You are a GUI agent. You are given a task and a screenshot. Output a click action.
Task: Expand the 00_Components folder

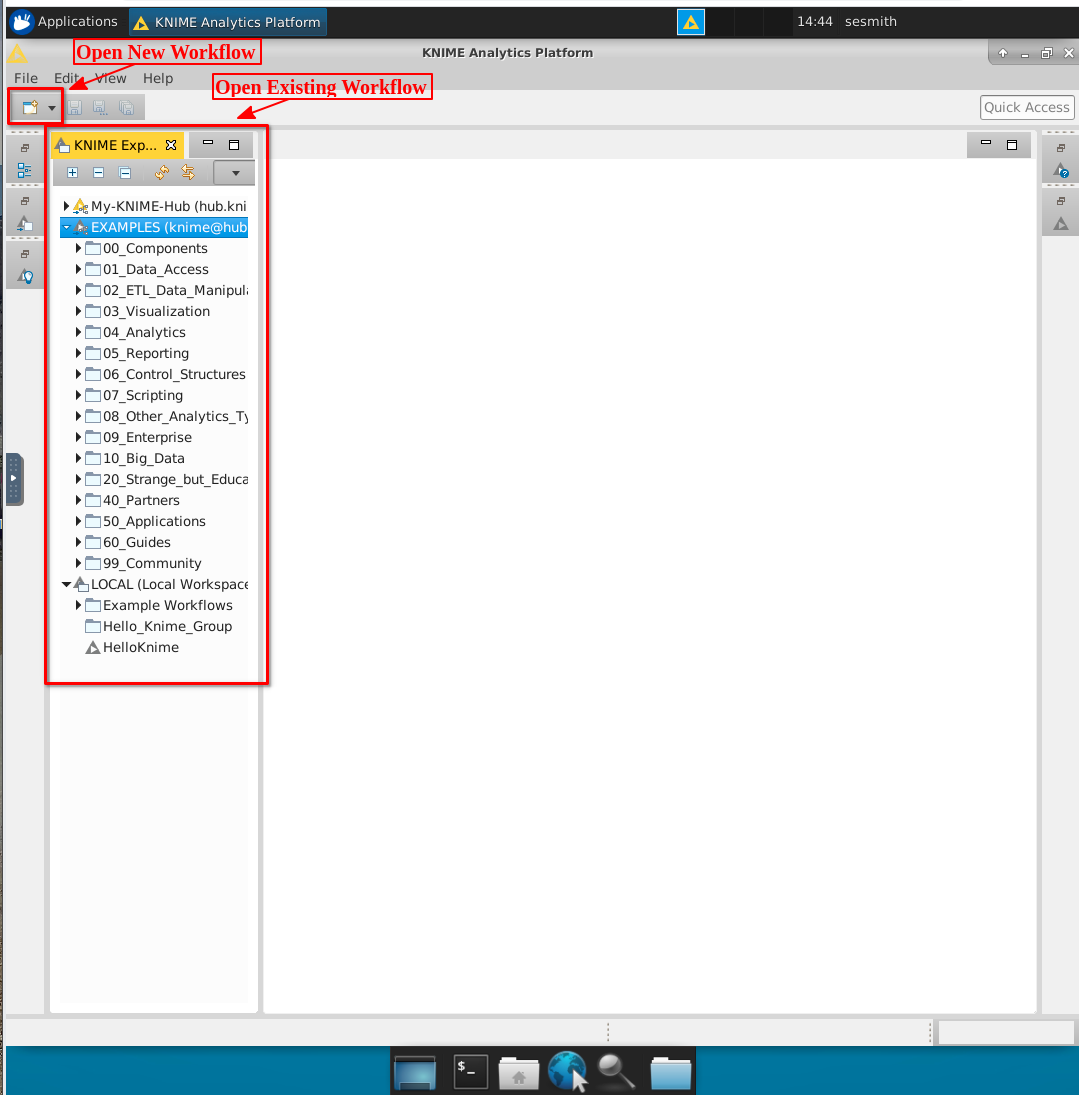click(x=78, y=249)
